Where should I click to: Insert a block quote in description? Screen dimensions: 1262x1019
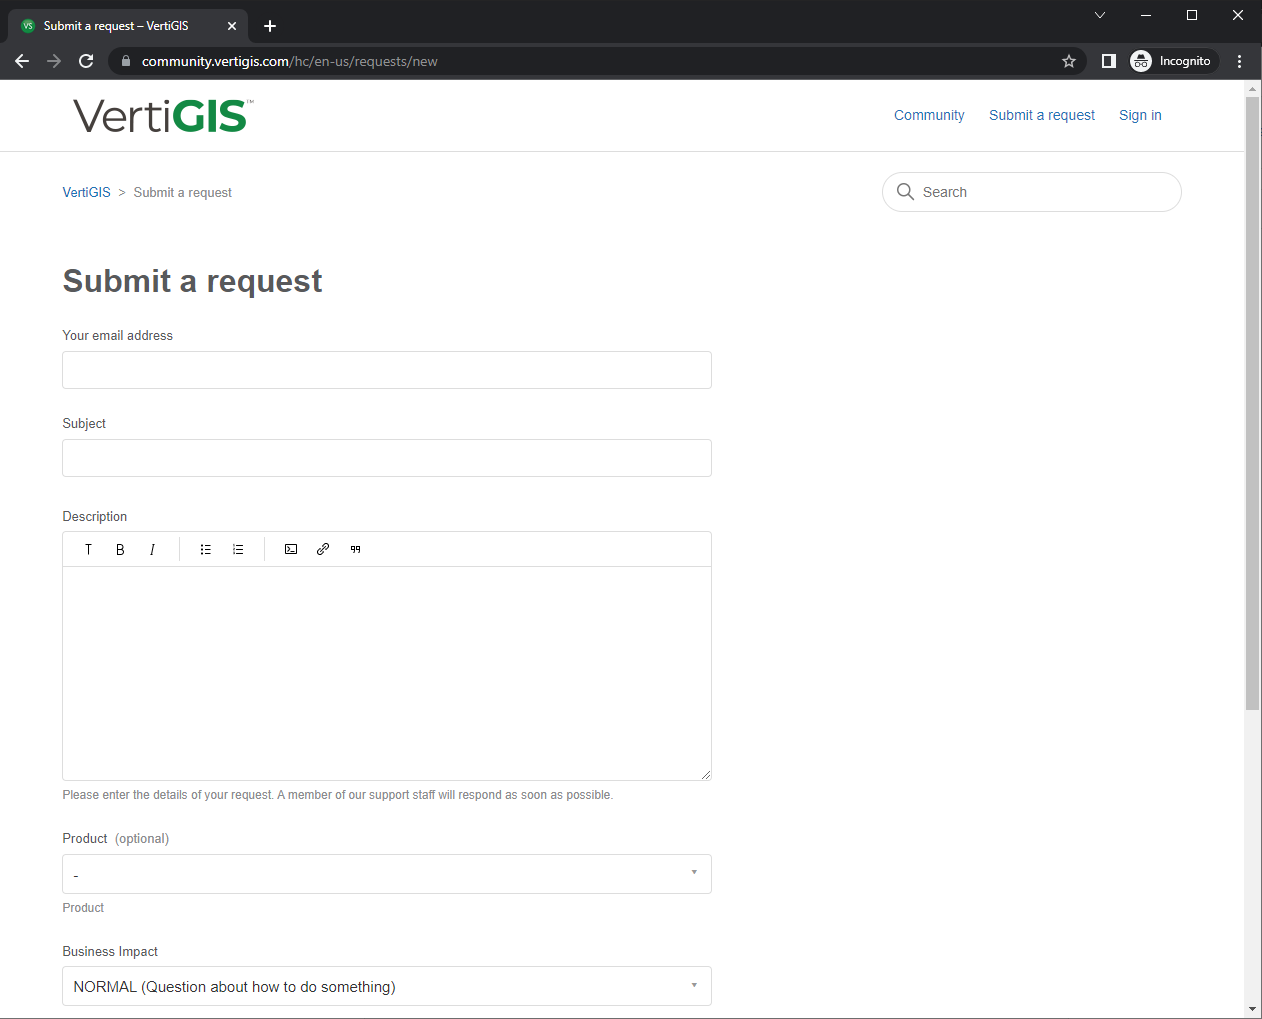[x=355, y=549]
